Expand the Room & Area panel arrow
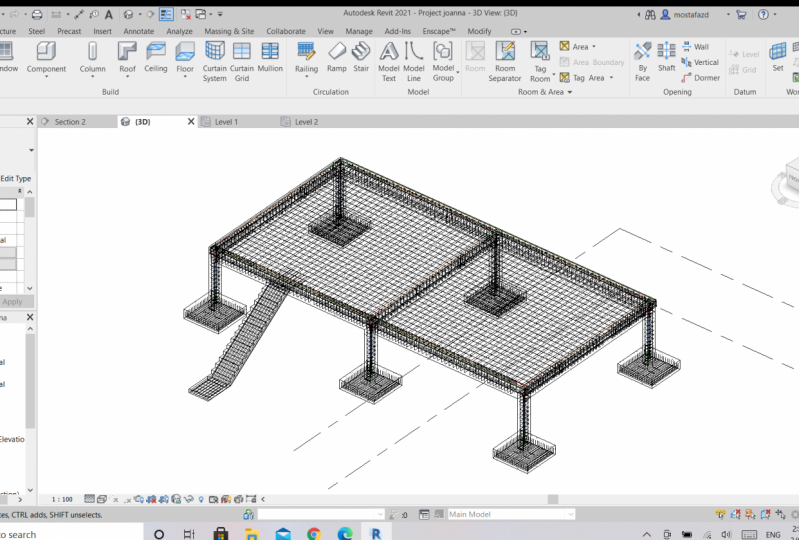This screenshot has width=799, height=540. click(x=570, y=92)
